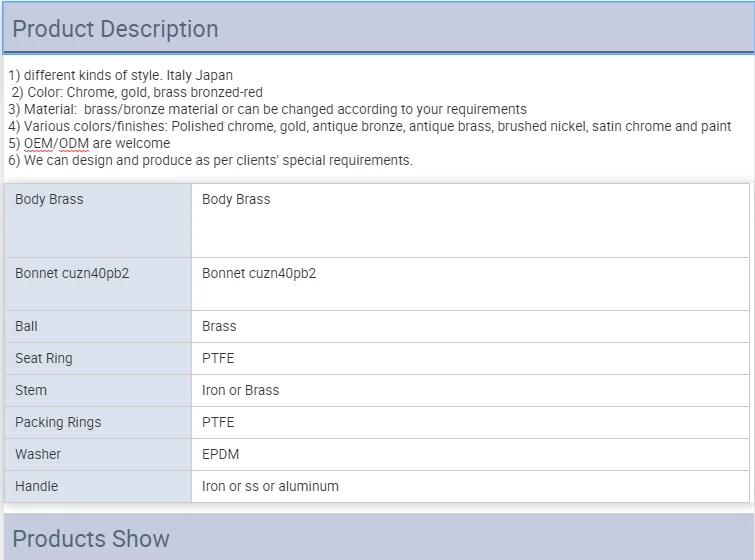This screenshot has height=560, width=755.
Task: Click the PTFE value beside Seat Ring
Action: point(218,358)
